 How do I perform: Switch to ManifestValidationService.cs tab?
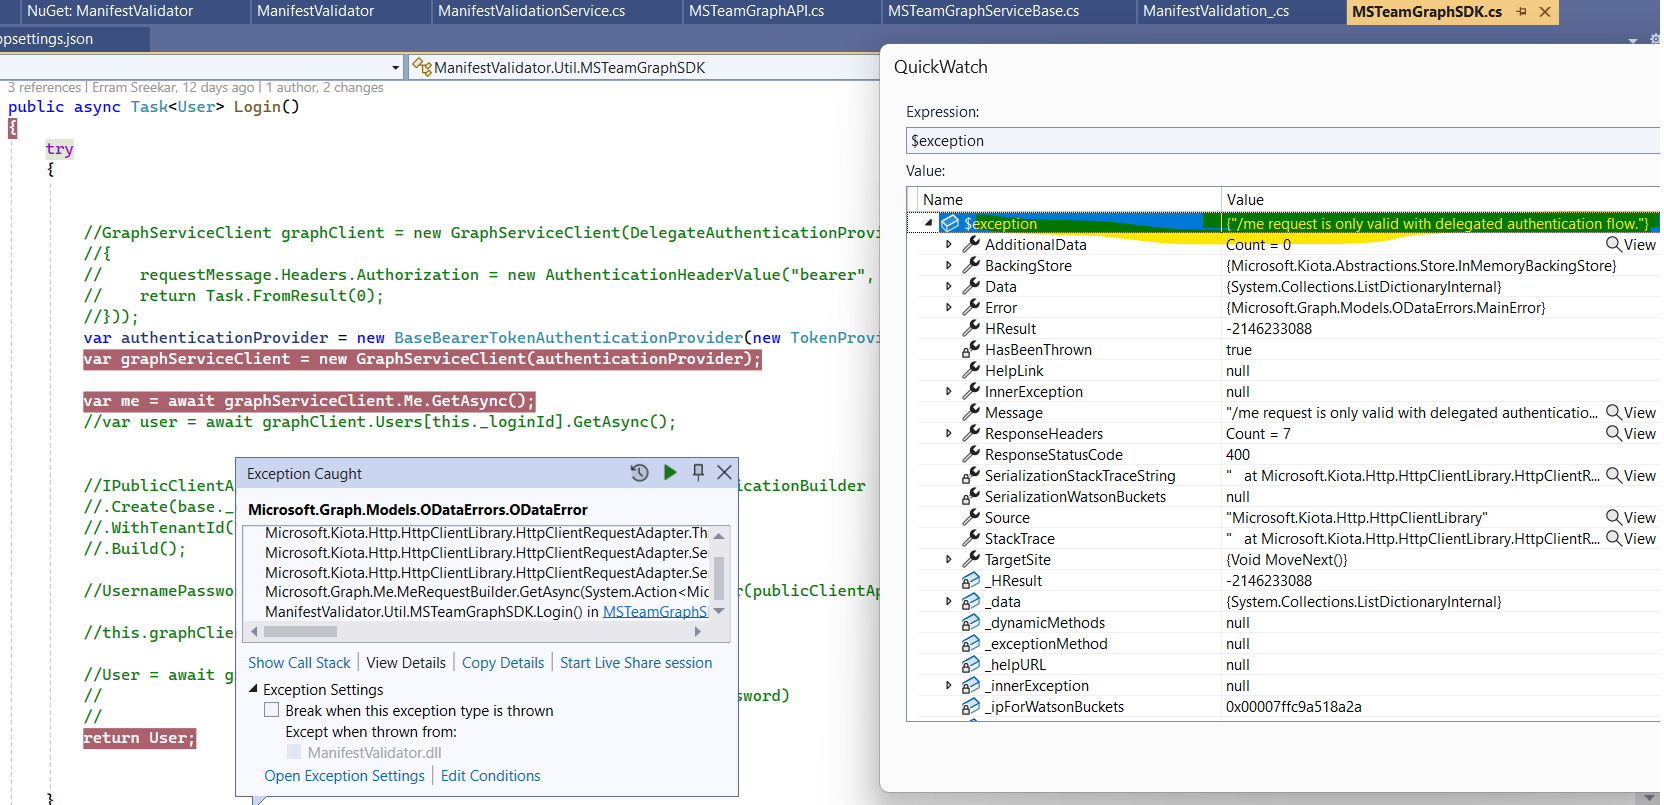pos(531,11)
